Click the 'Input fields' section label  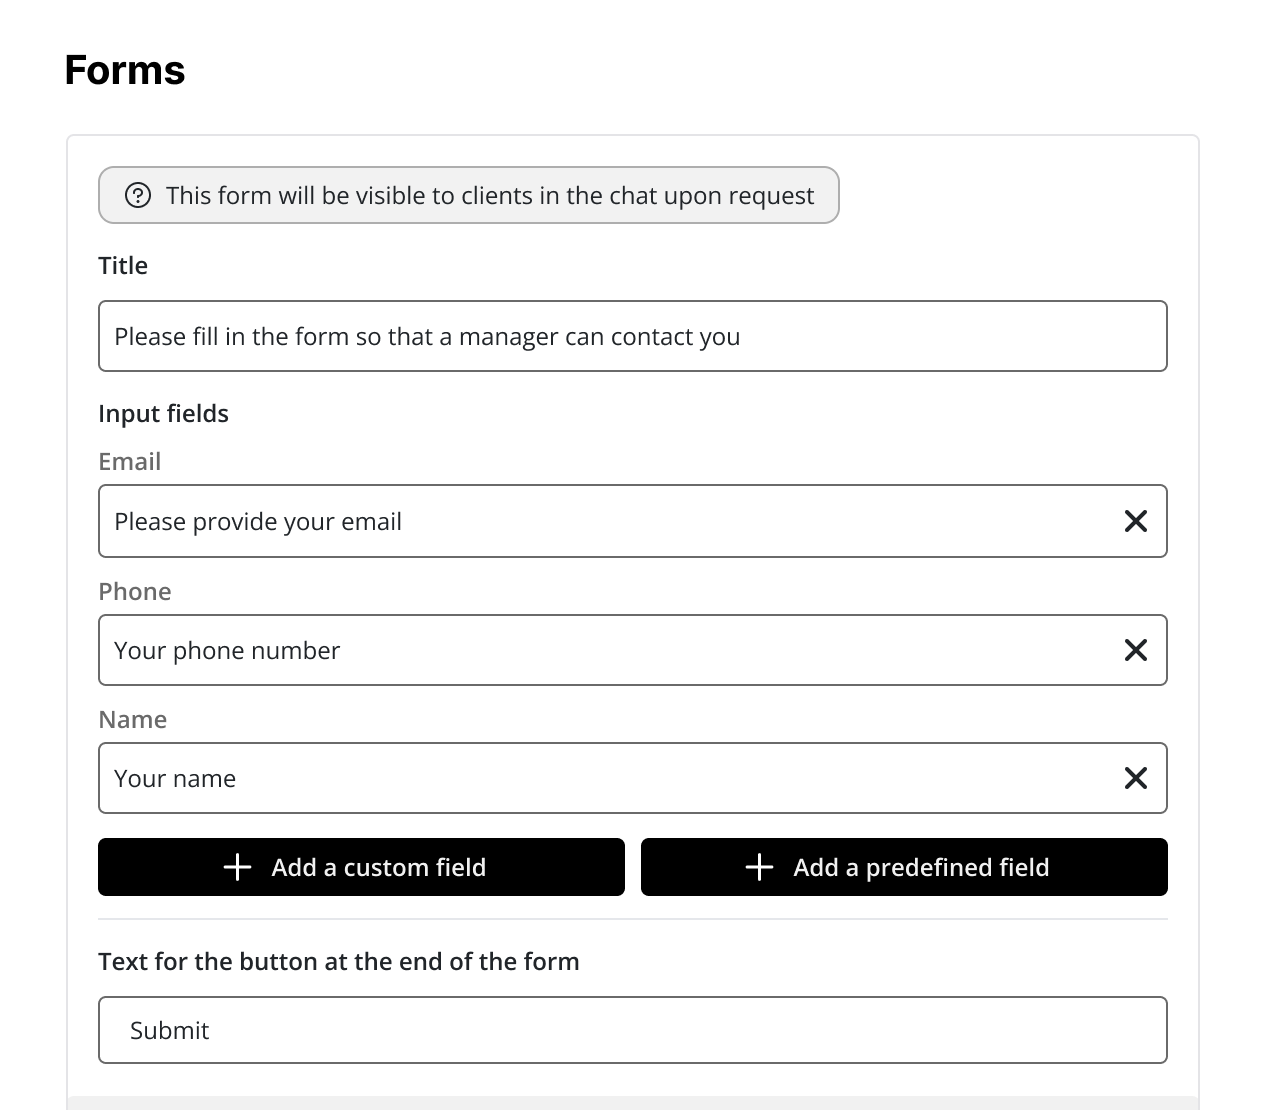[x=163, y=413]
